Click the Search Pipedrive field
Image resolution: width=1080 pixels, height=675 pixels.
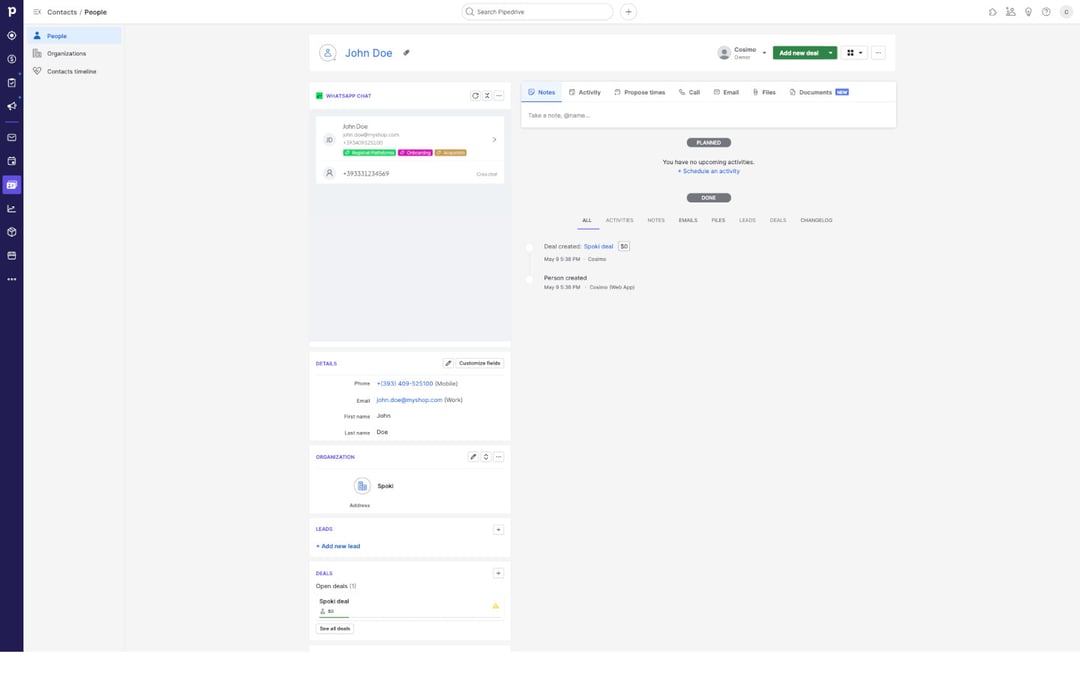click(x=537, y=11)
